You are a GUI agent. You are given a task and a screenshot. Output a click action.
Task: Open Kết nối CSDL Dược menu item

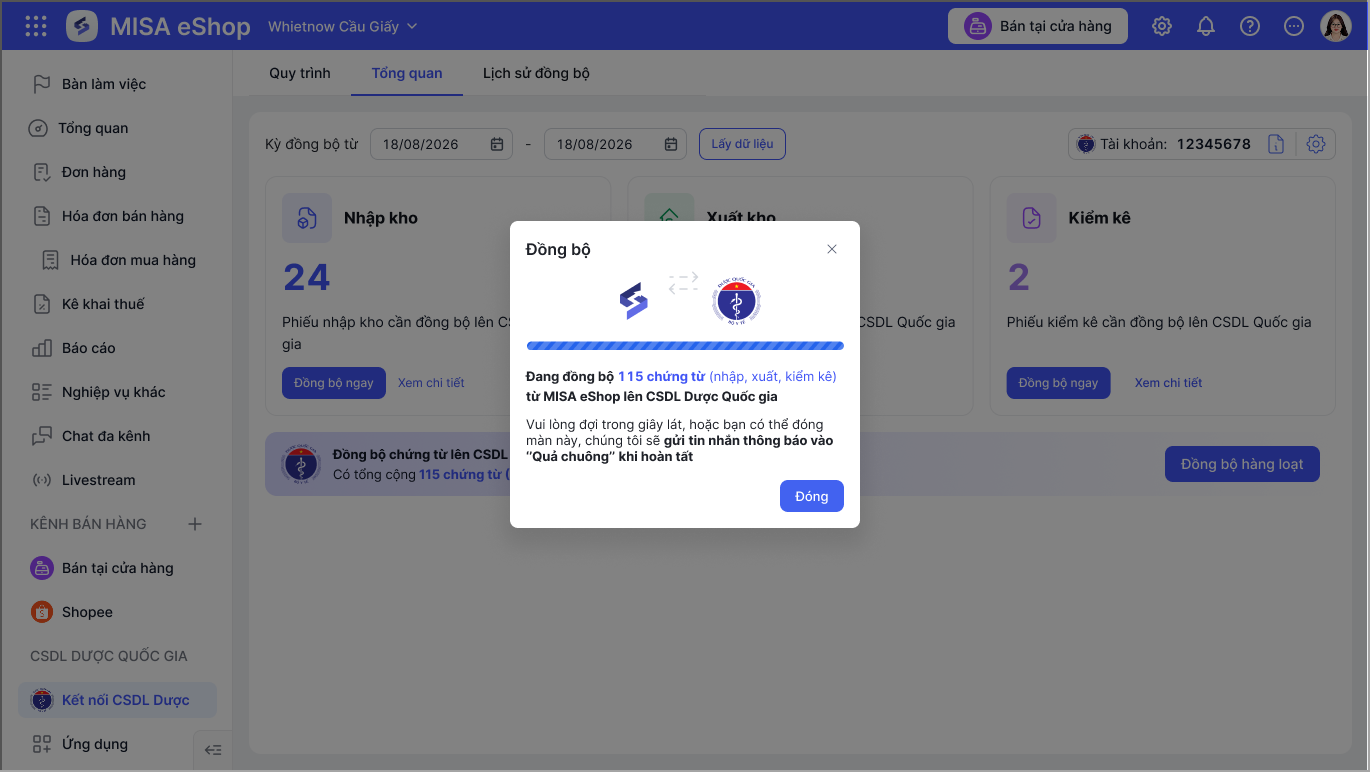(117, 700)
